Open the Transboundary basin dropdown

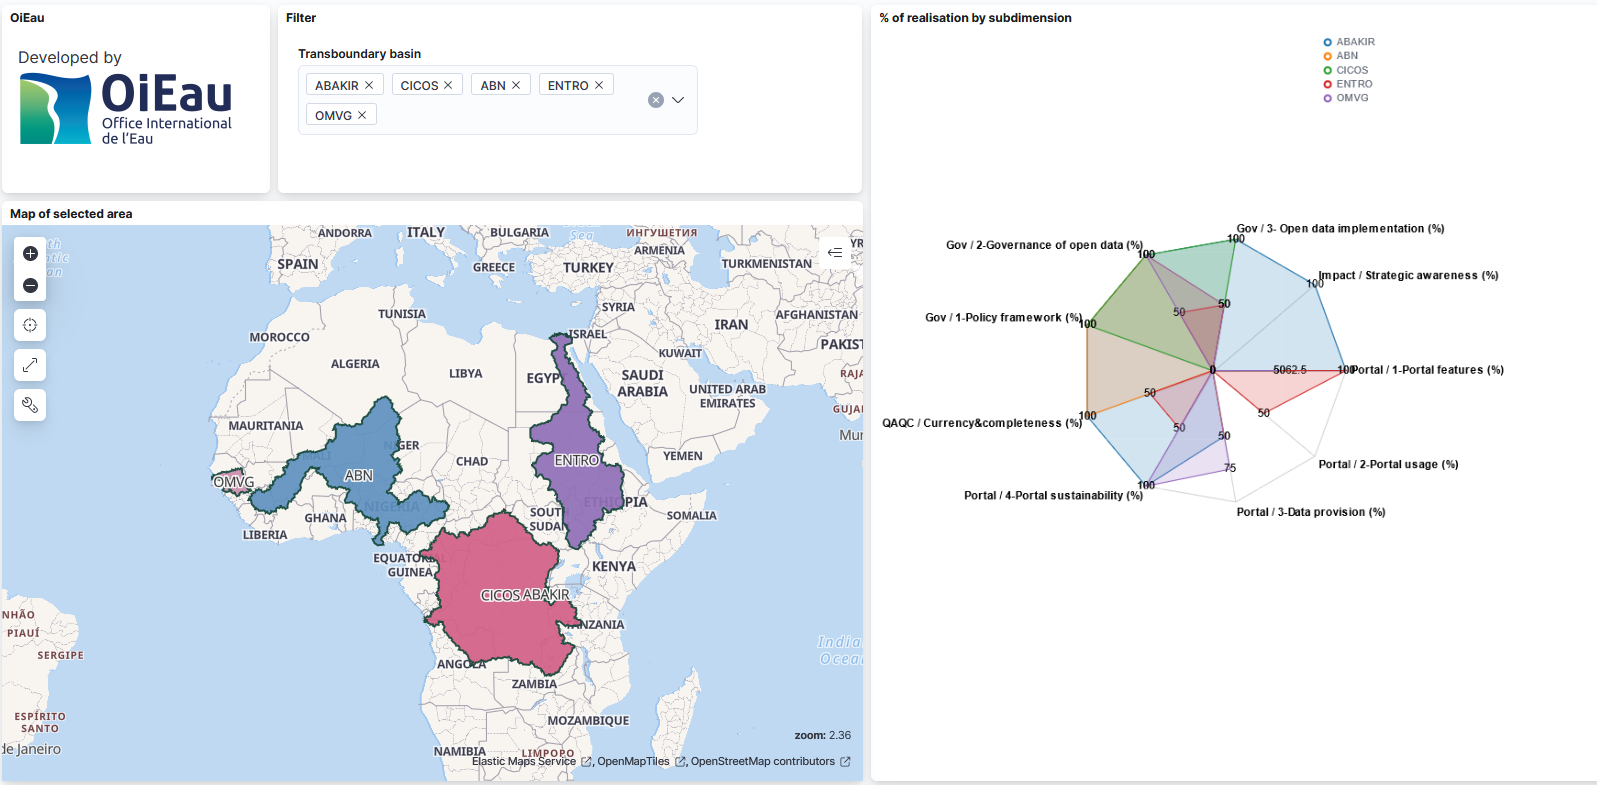click(x=678, y=100)
